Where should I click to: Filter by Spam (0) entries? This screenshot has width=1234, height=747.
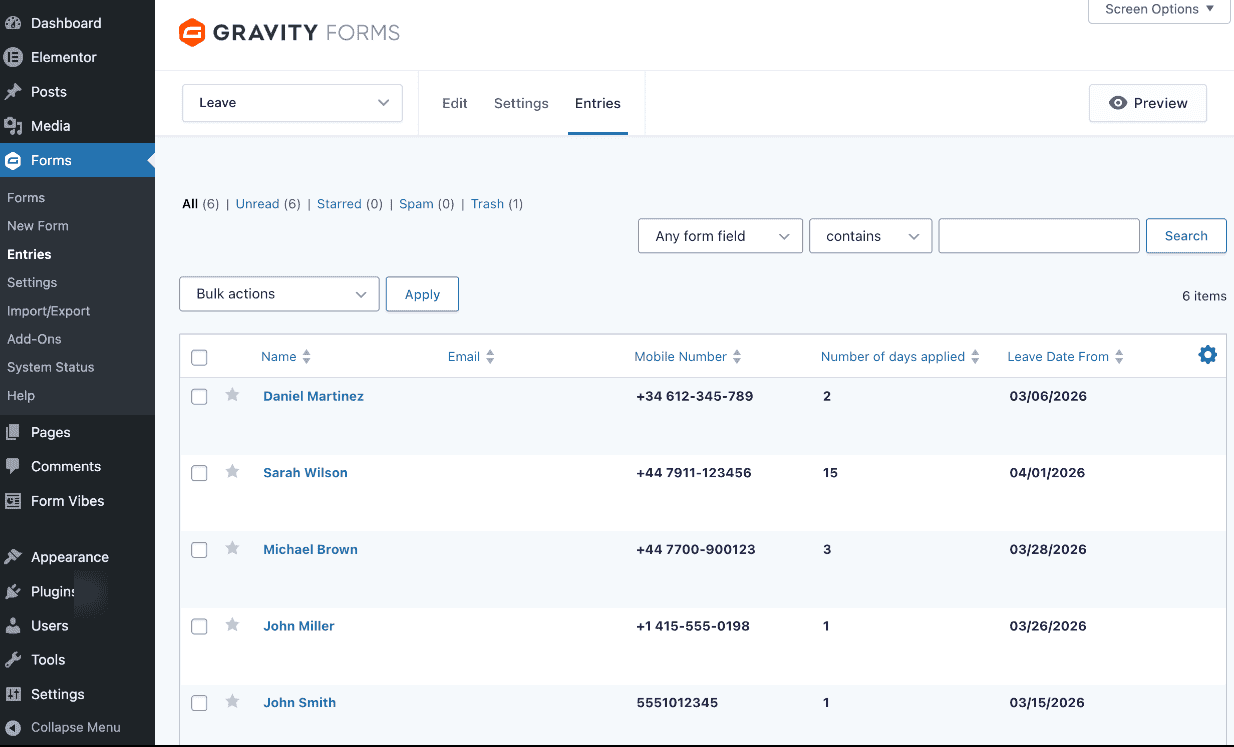pyautogui.click(x=427, y=204)
